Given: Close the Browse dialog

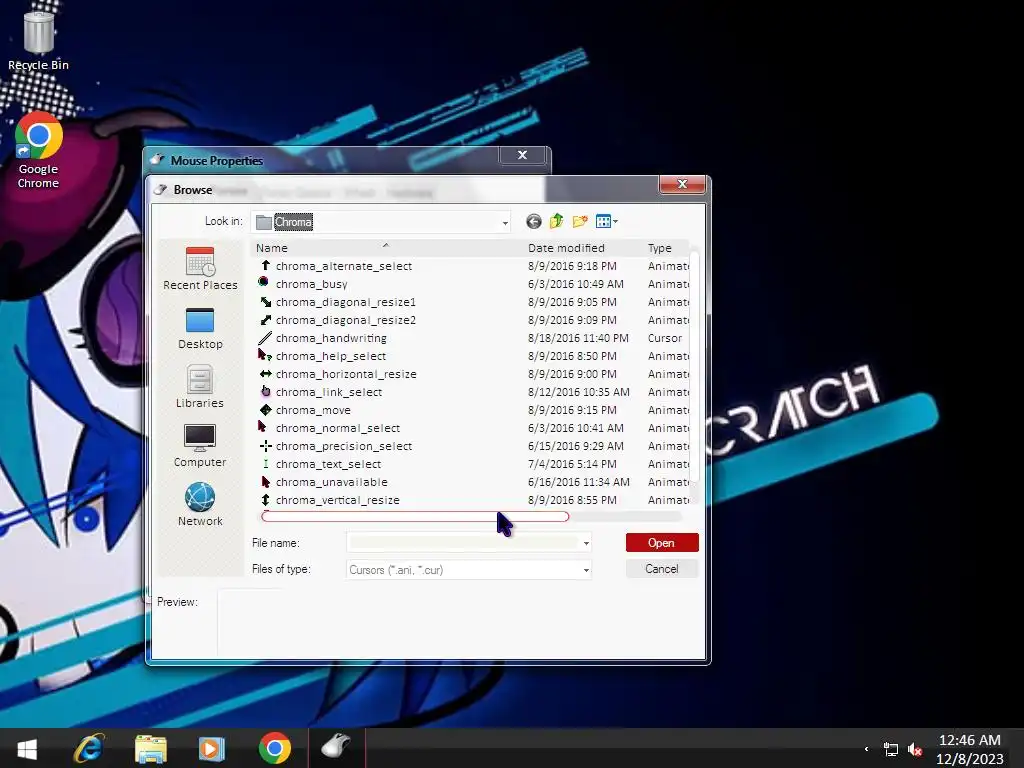Looking at the screenshot, I should coord(682,184).
